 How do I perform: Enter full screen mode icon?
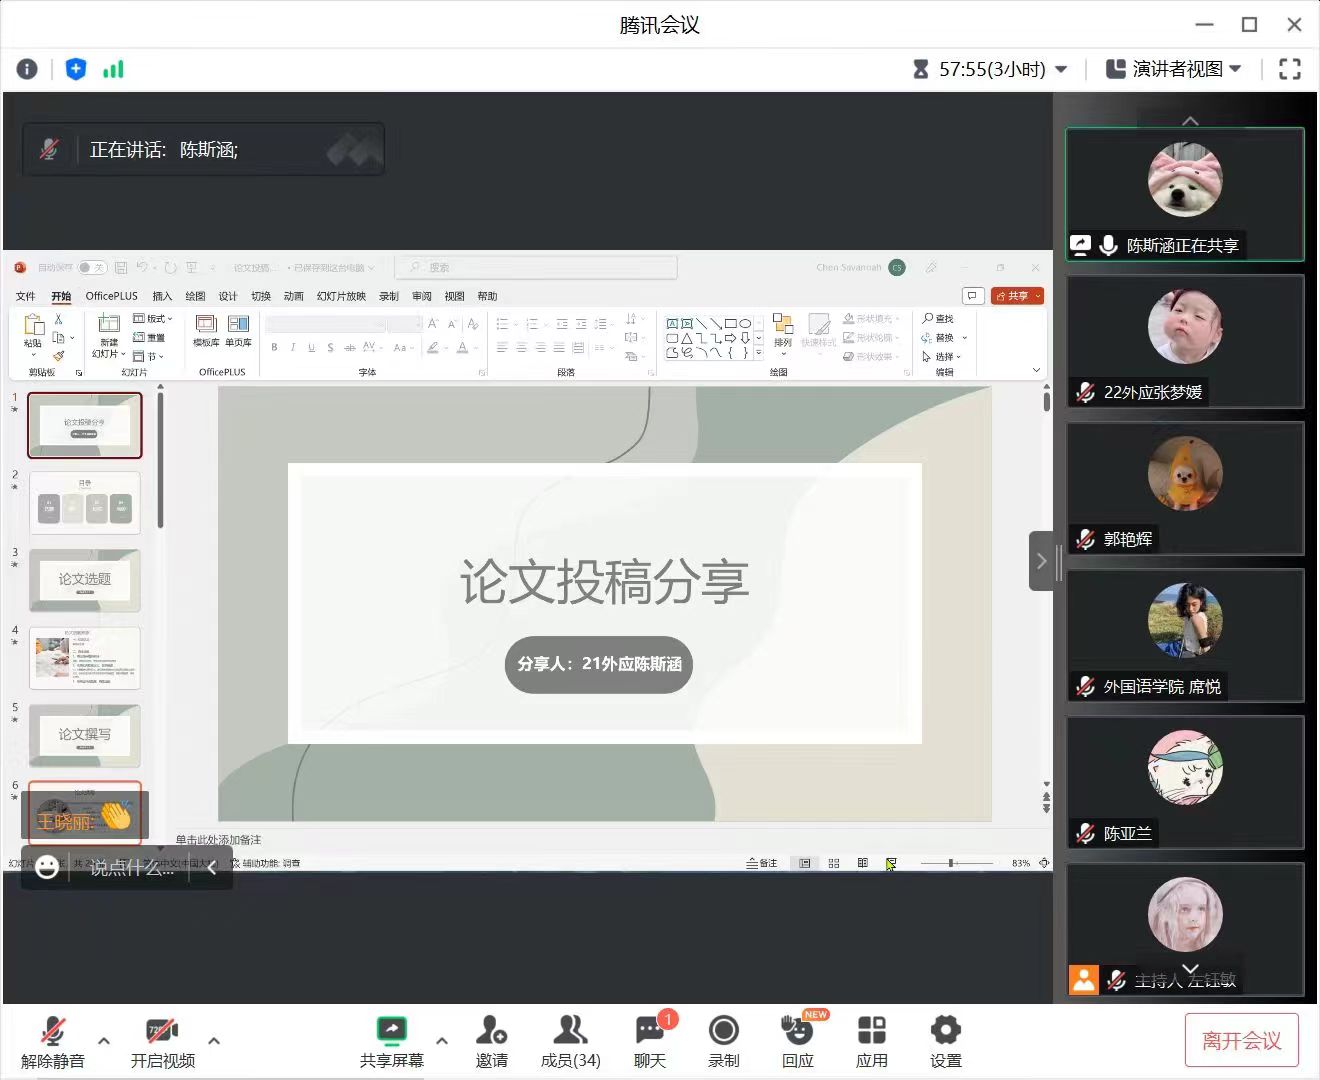pyautogui.click(x=1290, y=69)
